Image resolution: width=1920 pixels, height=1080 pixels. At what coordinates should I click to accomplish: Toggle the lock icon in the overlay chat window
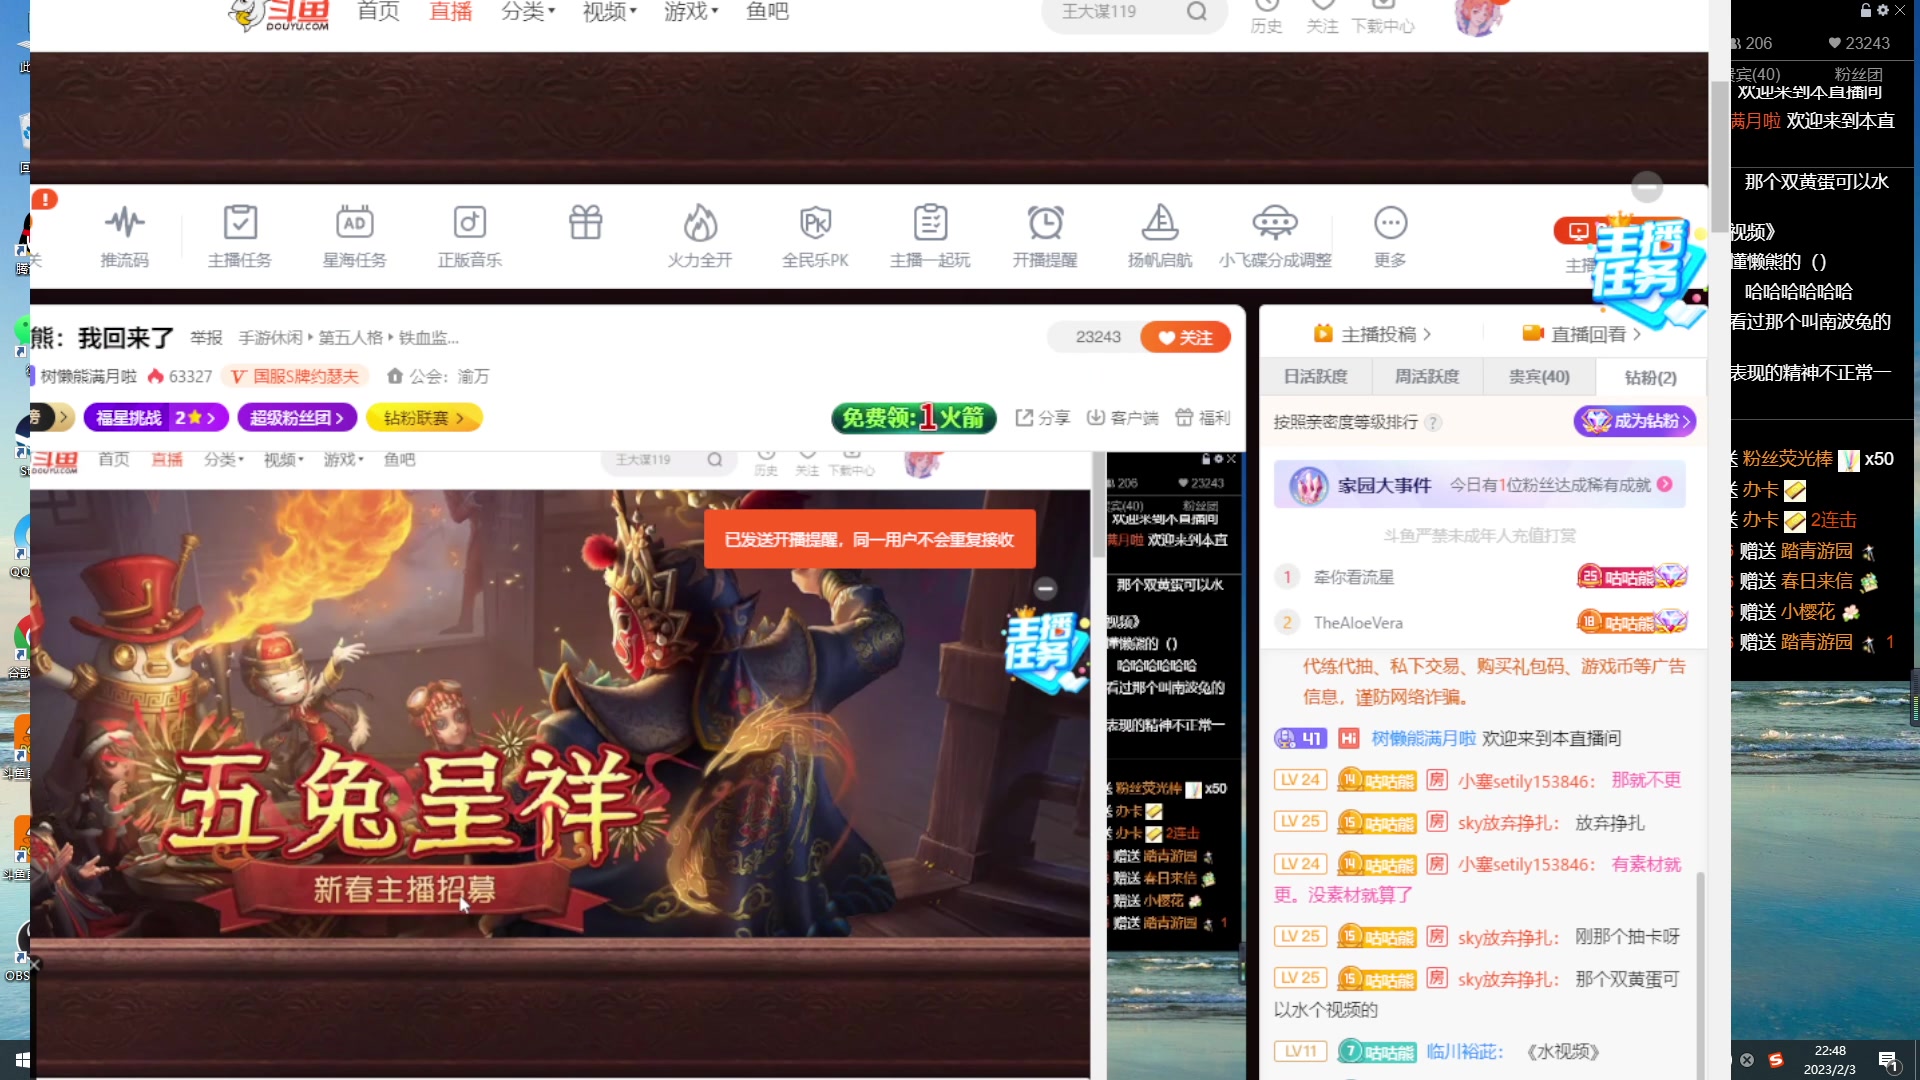[1866, 10]
